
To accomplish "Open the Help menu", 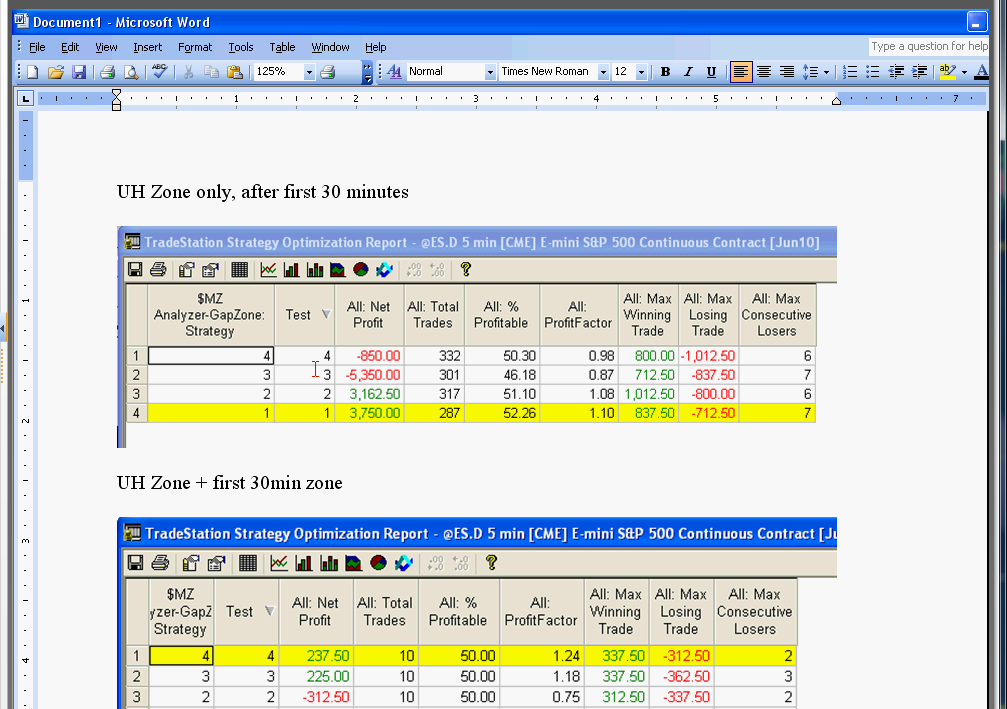I will pyautogui.click(x=376, y=47).
